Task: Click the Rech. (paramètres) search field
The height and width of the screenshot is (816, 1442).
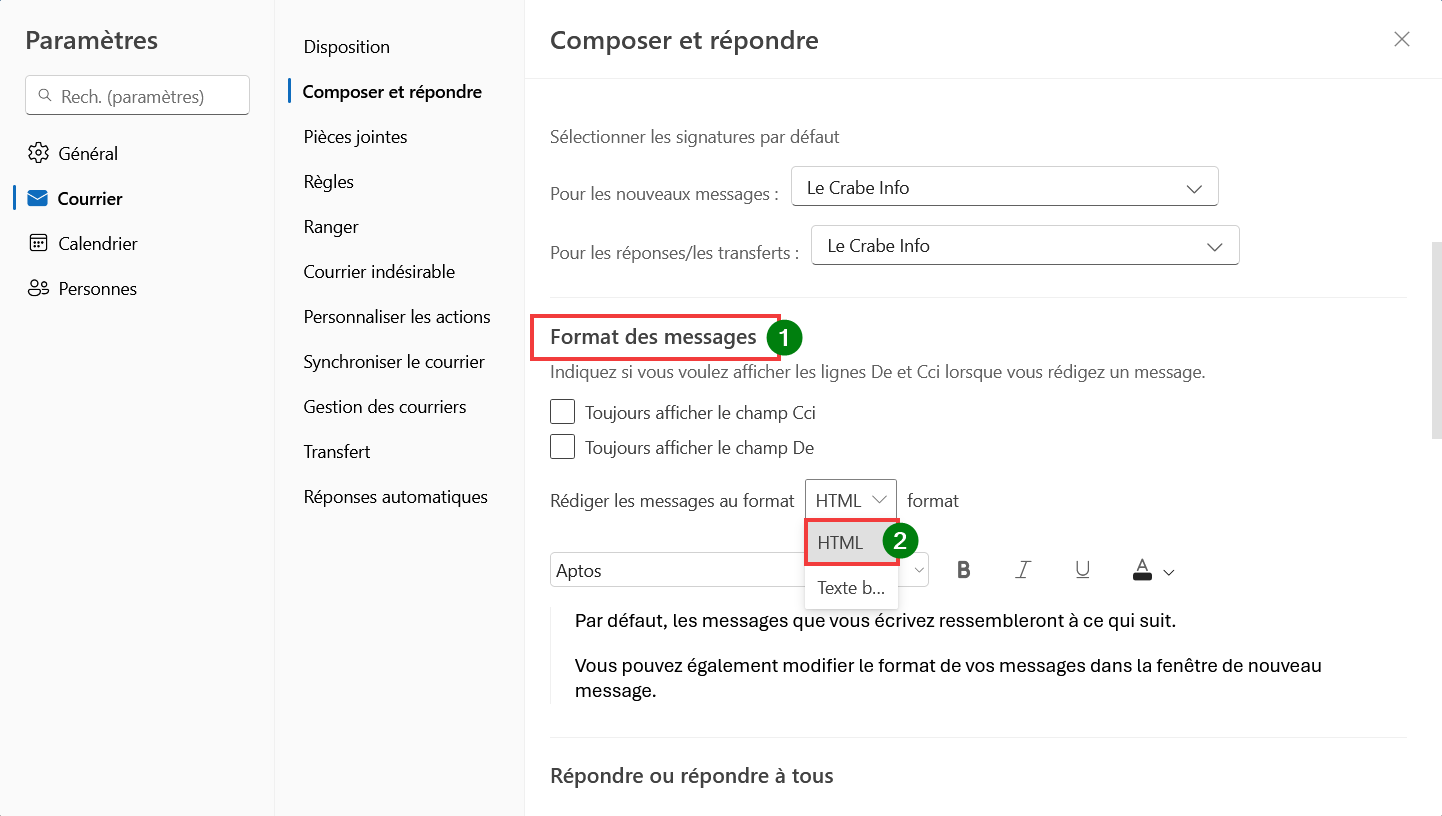Action: [x=137, y=96]
